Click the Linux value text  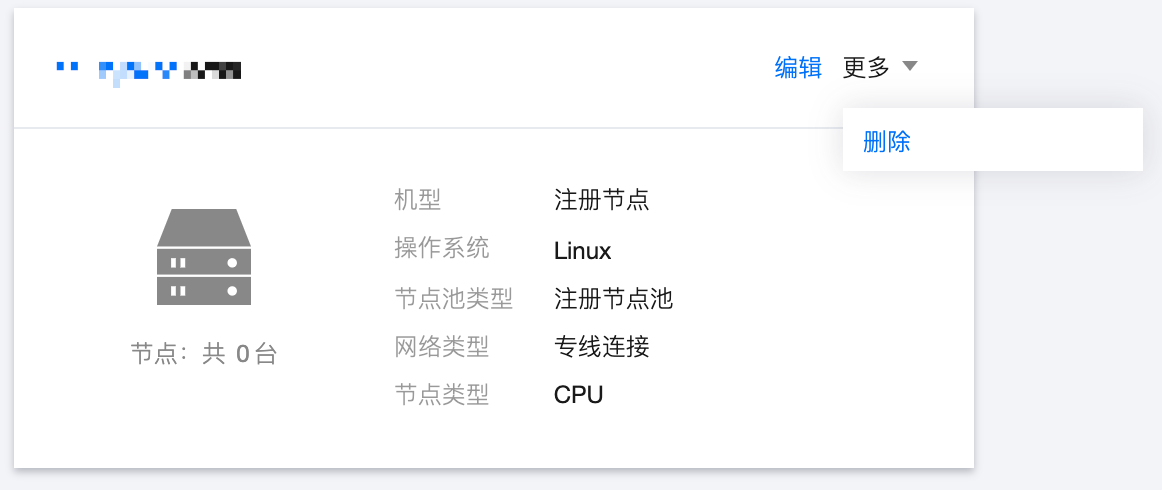(x=582, y=251)
